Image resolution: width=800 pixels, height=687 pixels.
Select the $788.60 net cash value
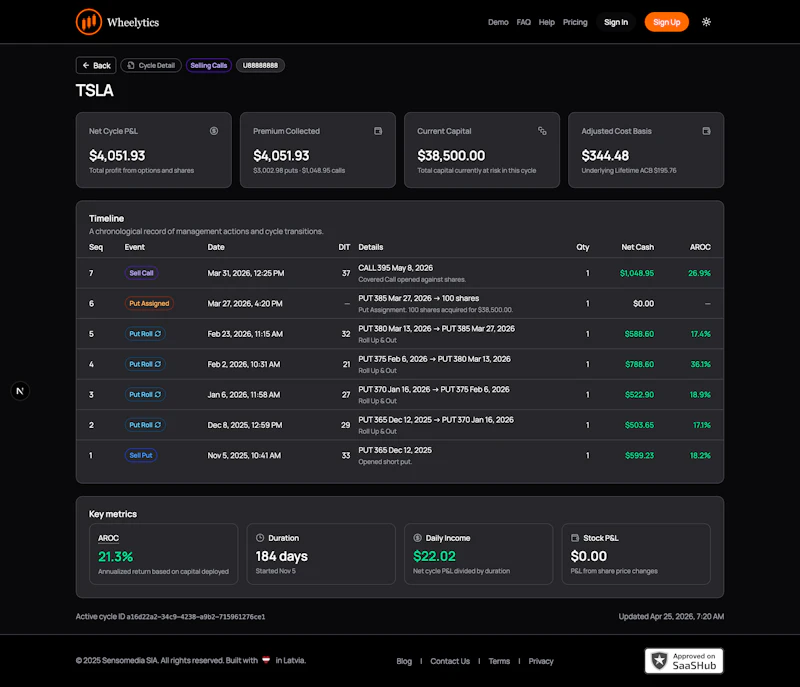click(x=639, y=364)
